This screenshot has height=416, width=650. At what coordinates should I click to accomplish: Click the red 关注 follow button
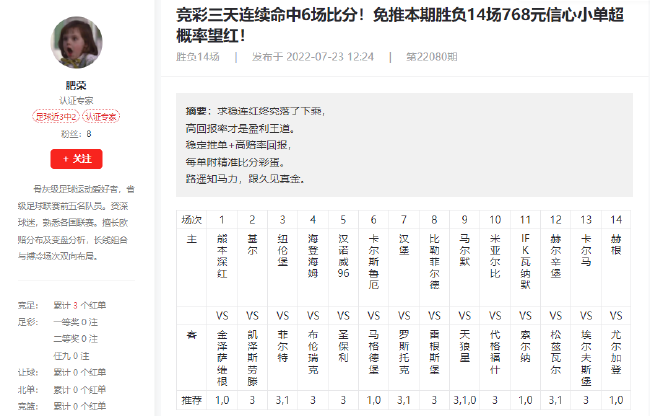(76, 159)
